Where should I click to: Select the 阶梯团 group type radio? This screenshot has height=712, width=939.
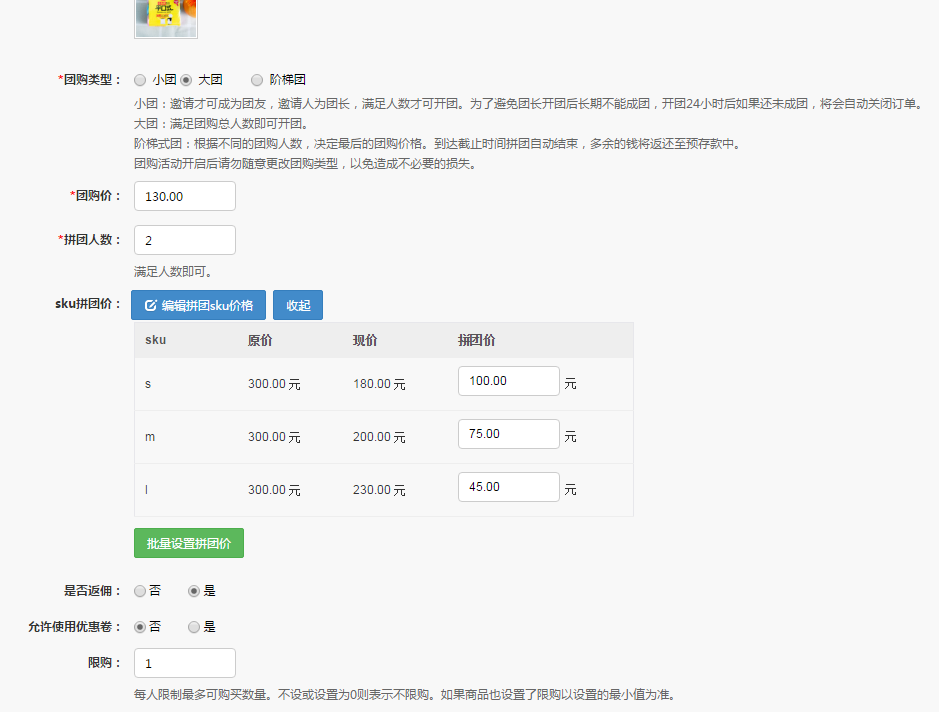257,80
